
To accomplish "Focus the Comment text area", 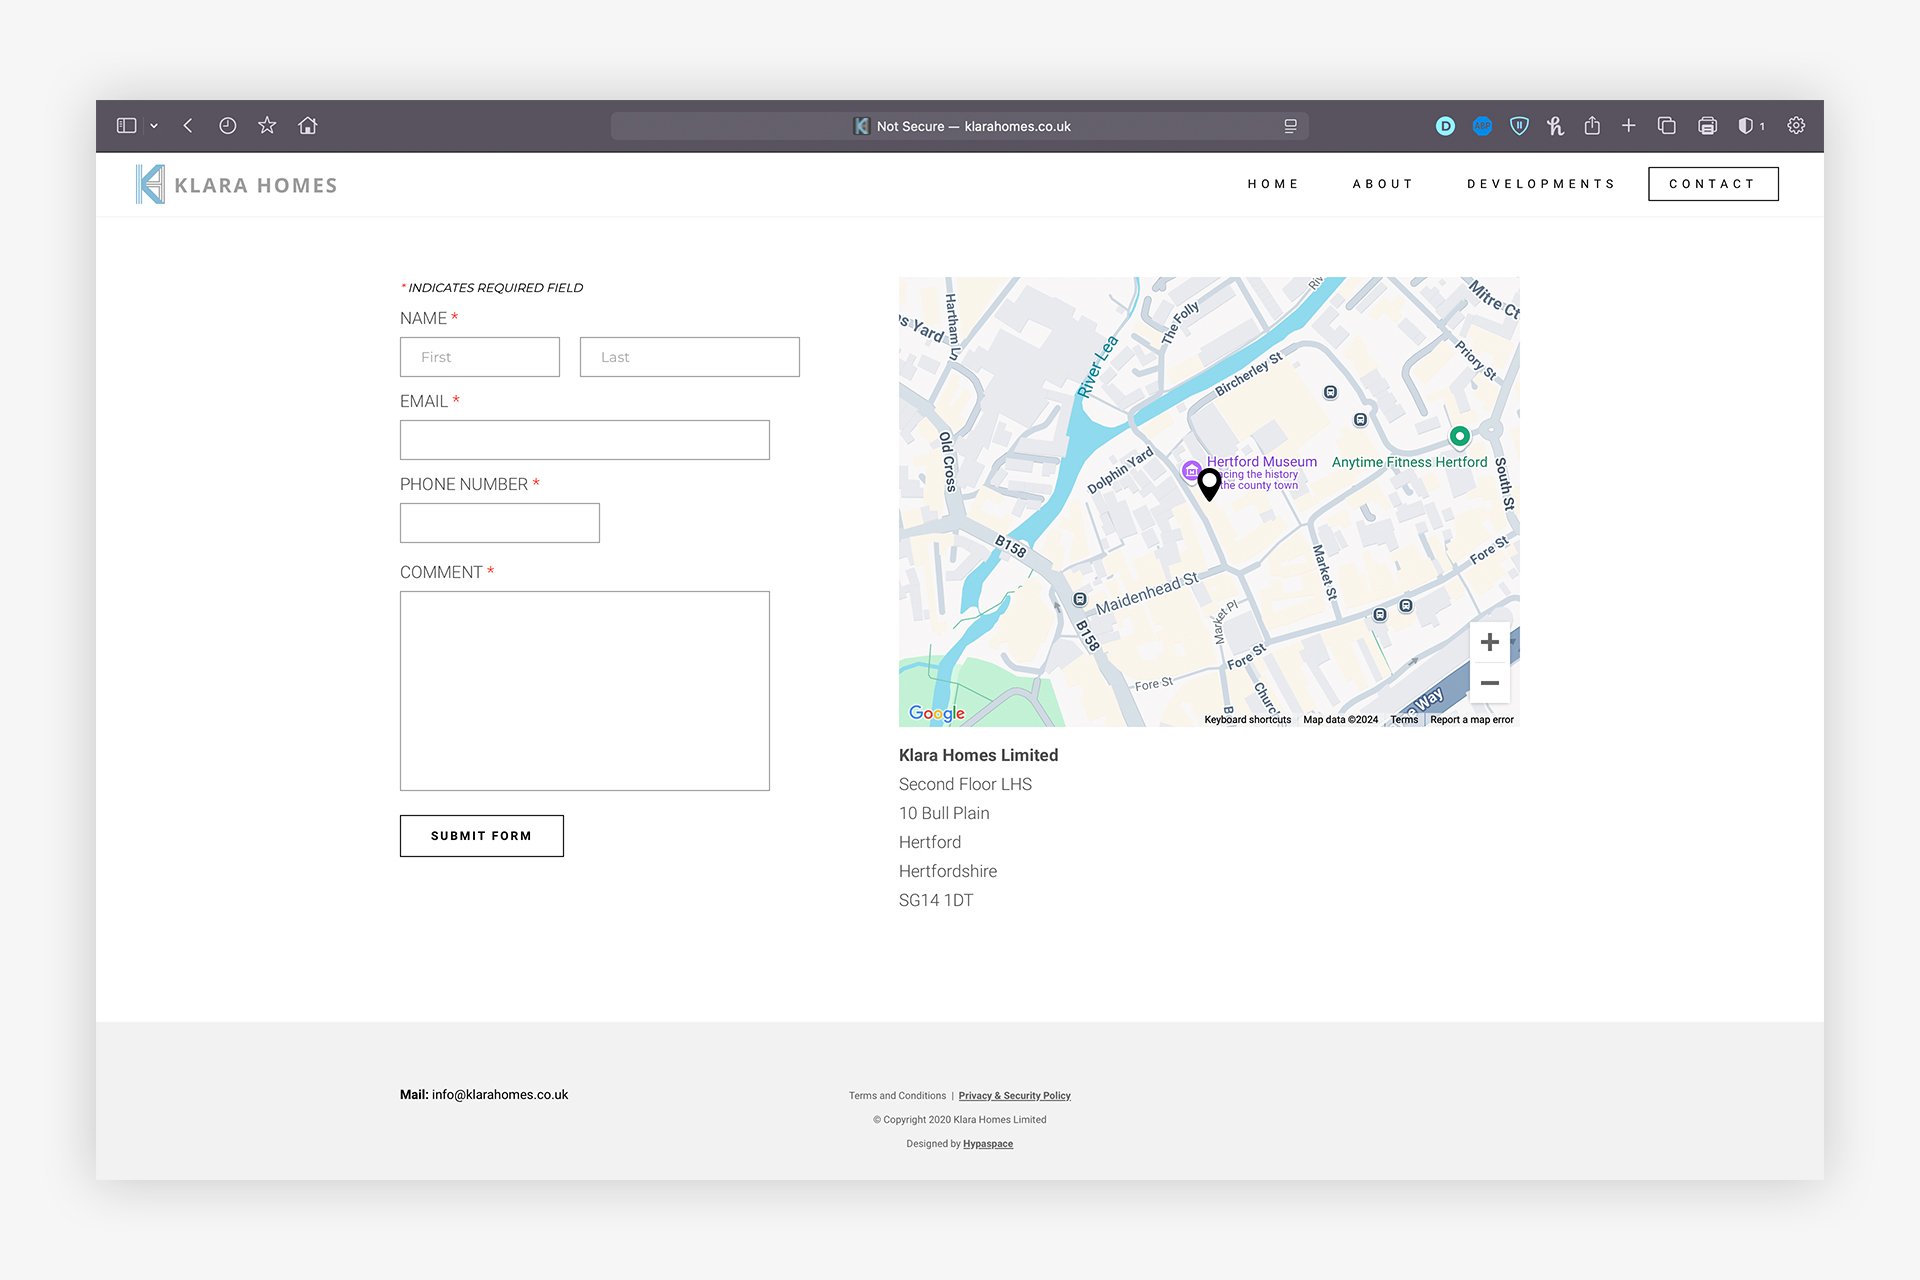I will 585,691.
